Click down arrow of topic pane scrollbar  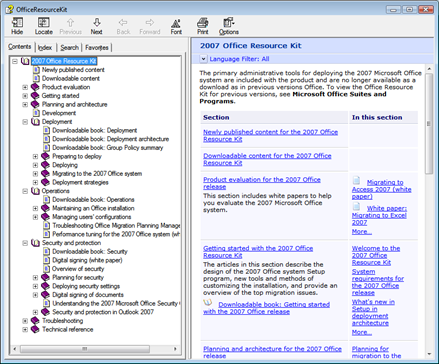(x=429, y=354)
